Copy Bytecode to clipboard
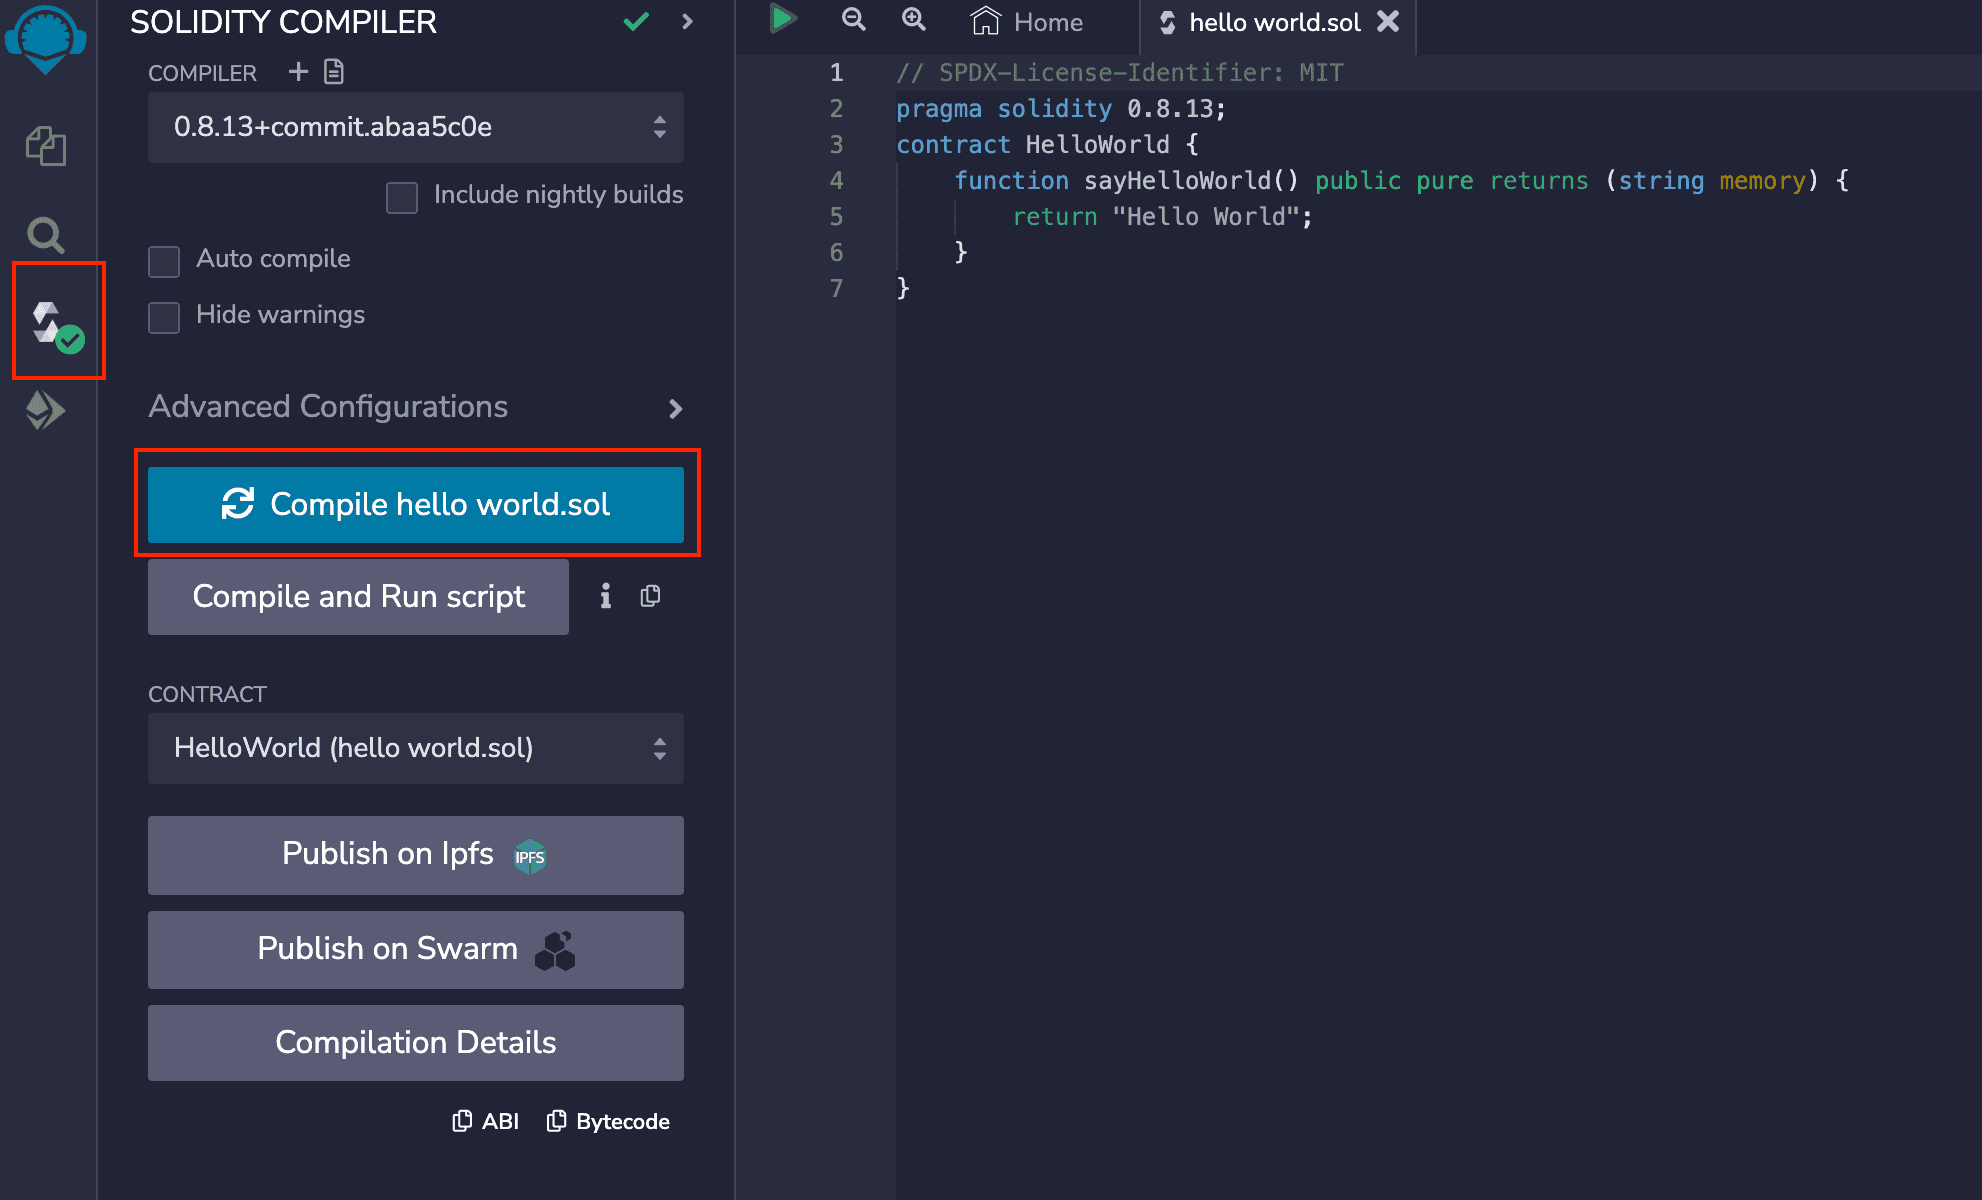The width and height of the screenshot is (1982, 1200). point(608,1122)
